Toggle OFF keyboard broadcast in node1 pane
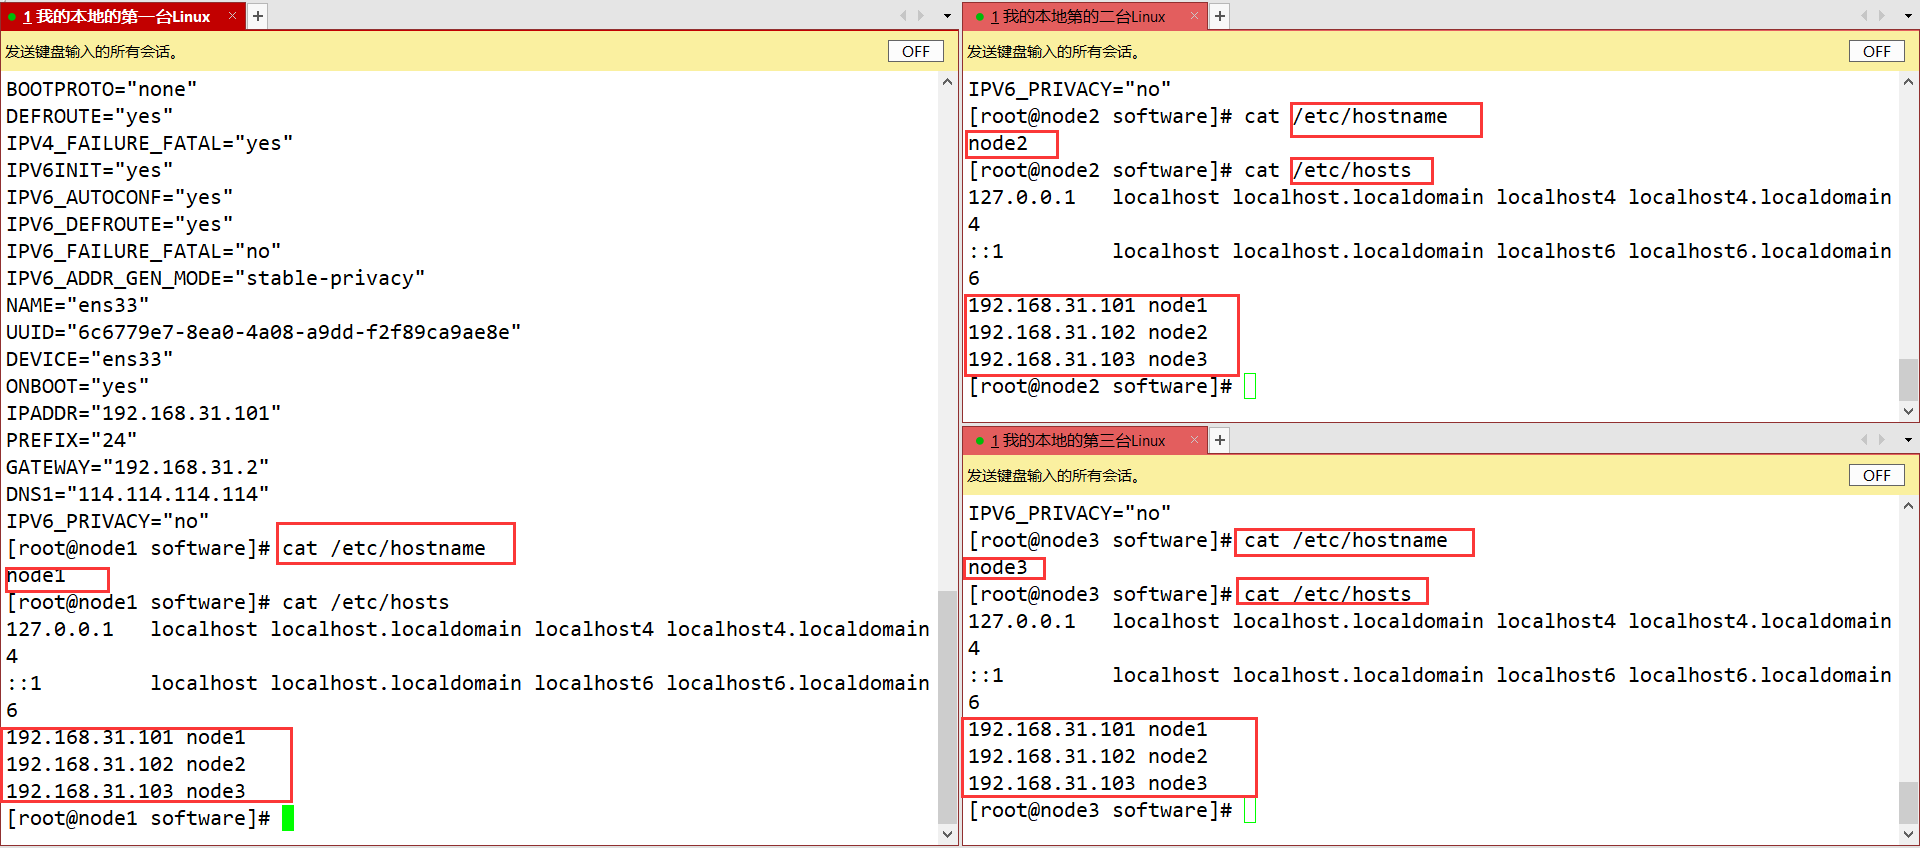 [915, 51]
